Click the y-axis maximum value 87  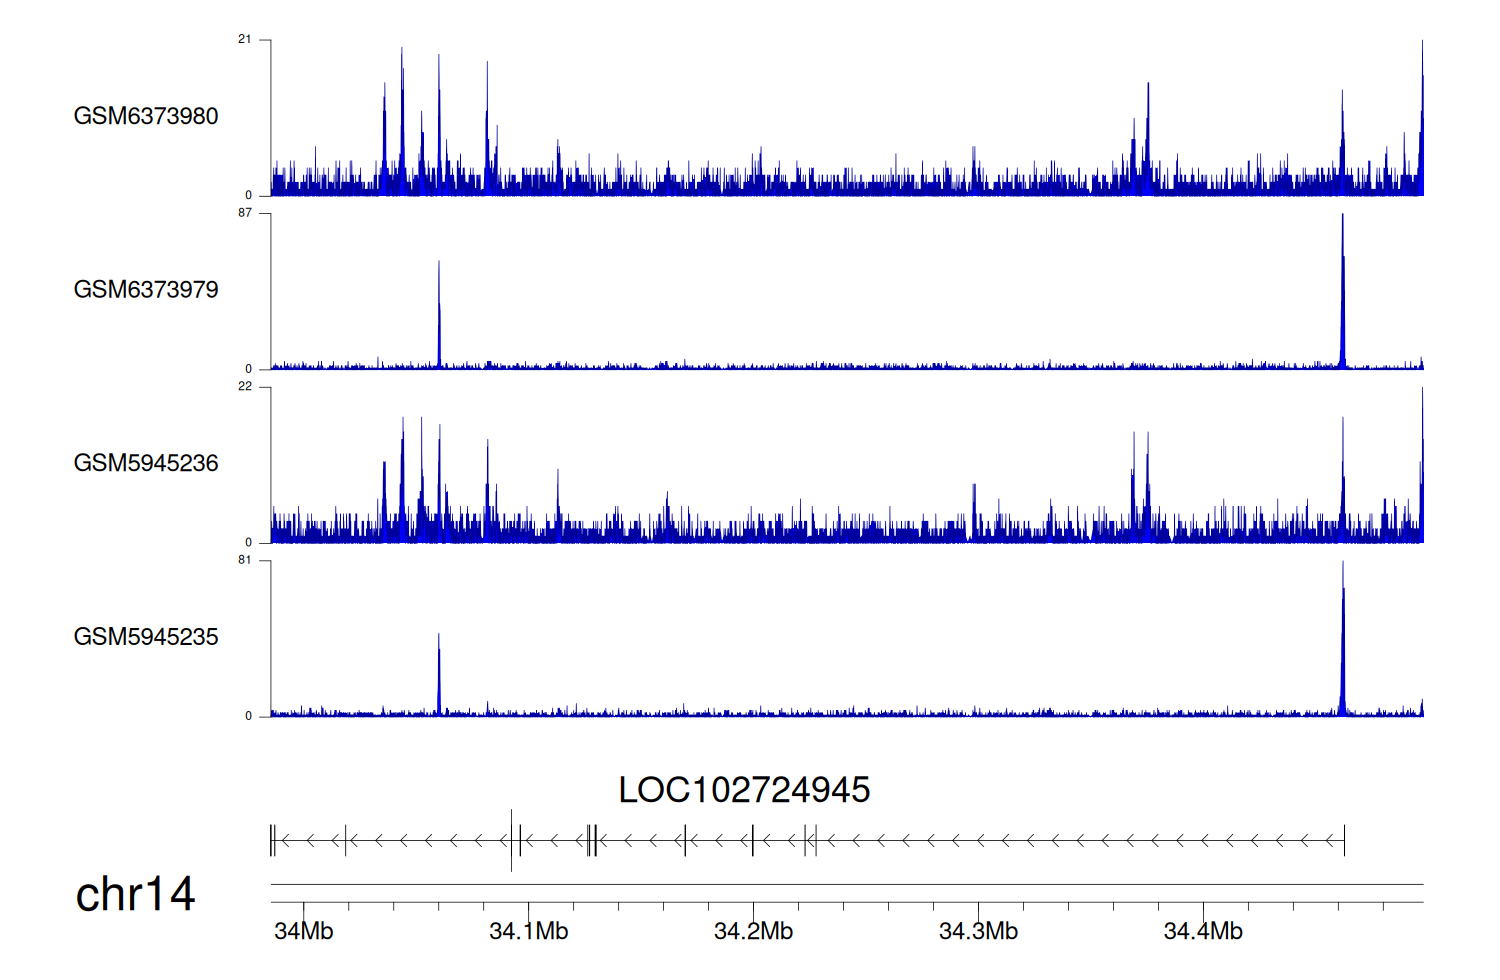[x=245, y=213]
